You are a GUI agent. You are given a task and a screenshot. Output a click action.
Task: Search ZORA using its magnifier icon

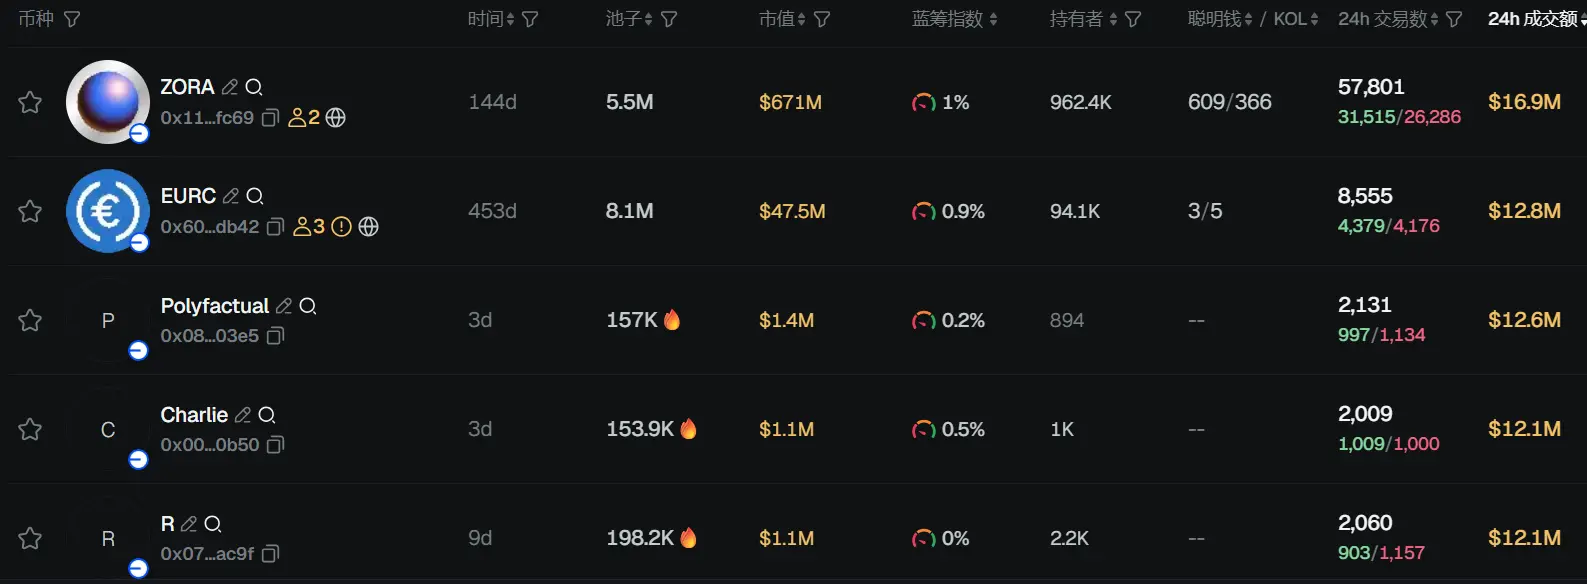click(254, 87)
